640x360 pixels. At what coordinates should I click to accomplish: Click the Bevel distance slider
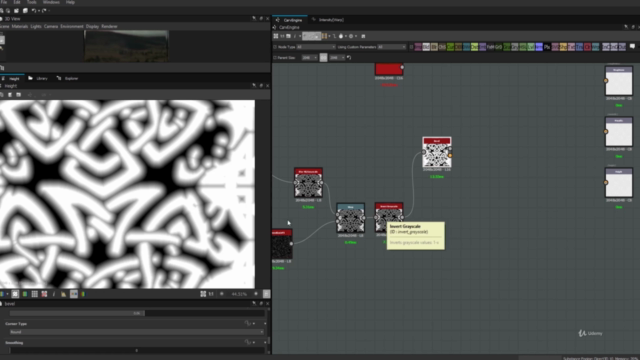coord(137,313)
